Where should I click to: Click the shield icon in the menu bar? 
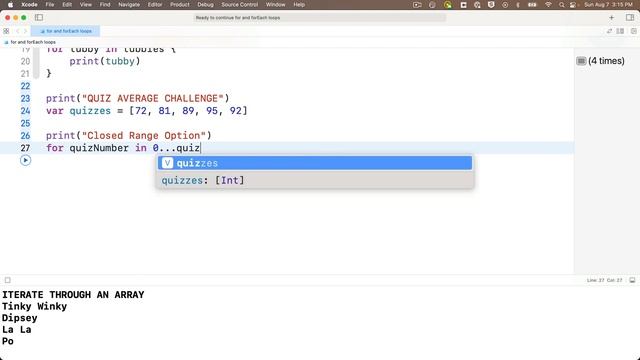pyautogui.click(x=491, y=5)
